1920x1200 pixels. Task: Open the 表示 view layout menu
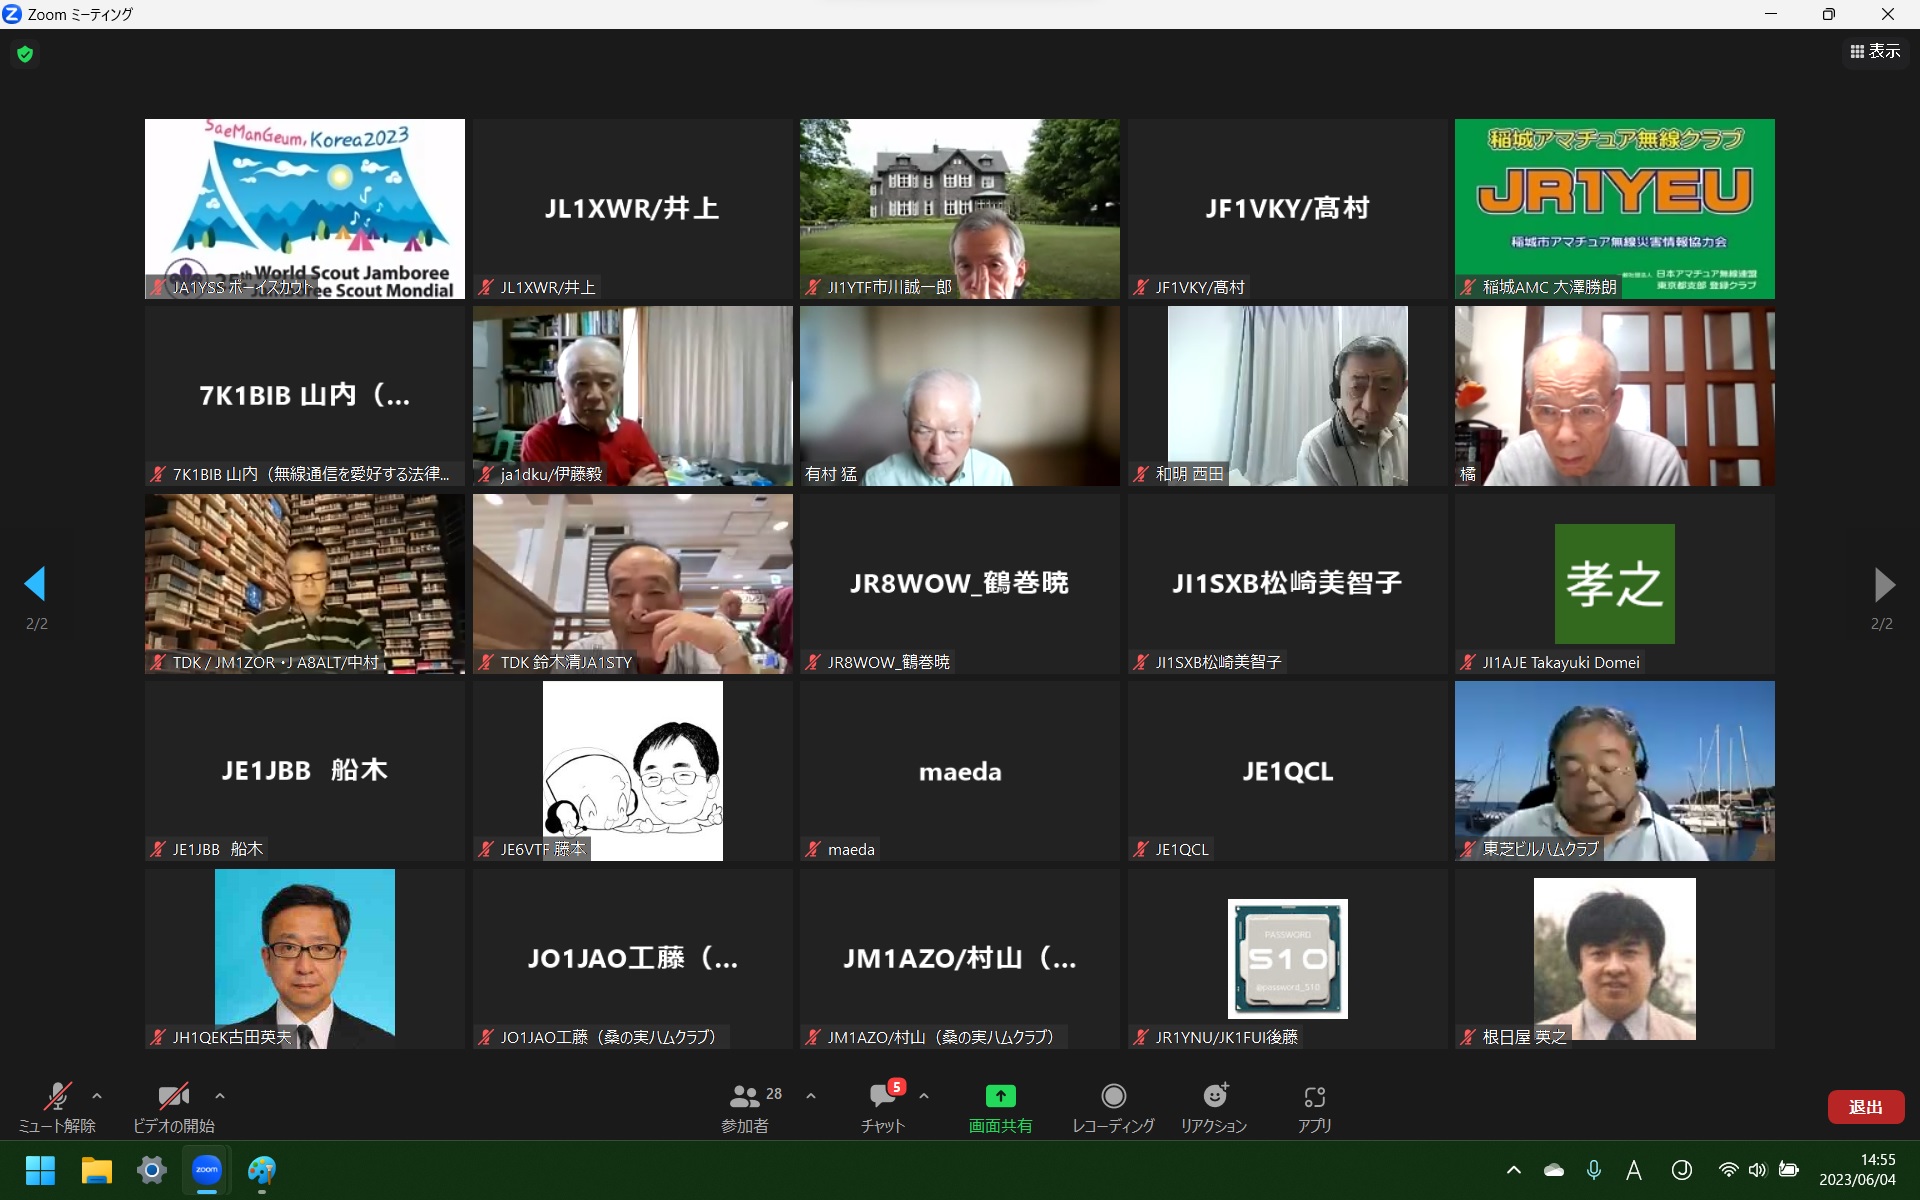(x=1875, y=51)
